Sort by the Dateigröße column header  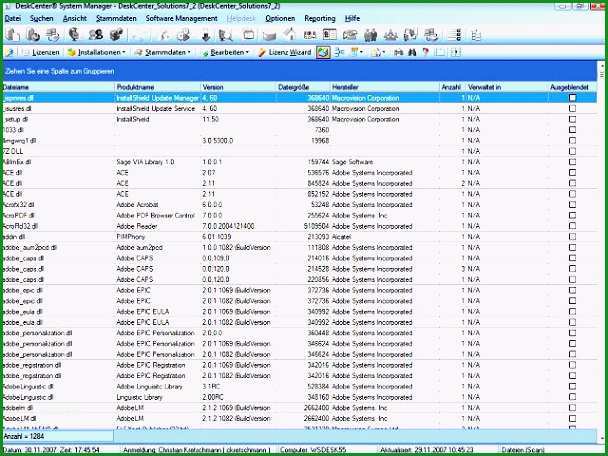(x=303, y=87)
